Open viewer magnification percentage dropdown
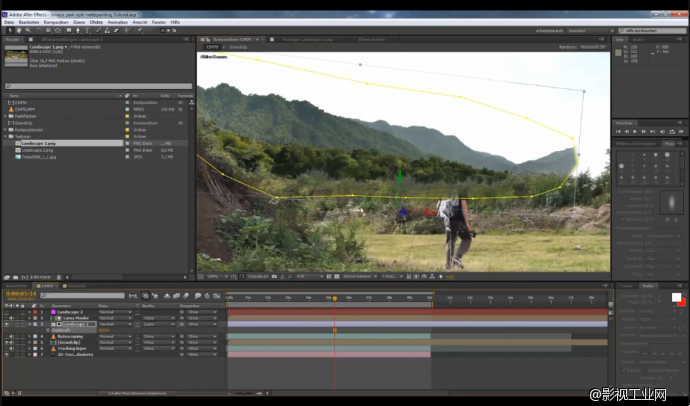Viewport: 690px width, 406px height. point(217,277)
